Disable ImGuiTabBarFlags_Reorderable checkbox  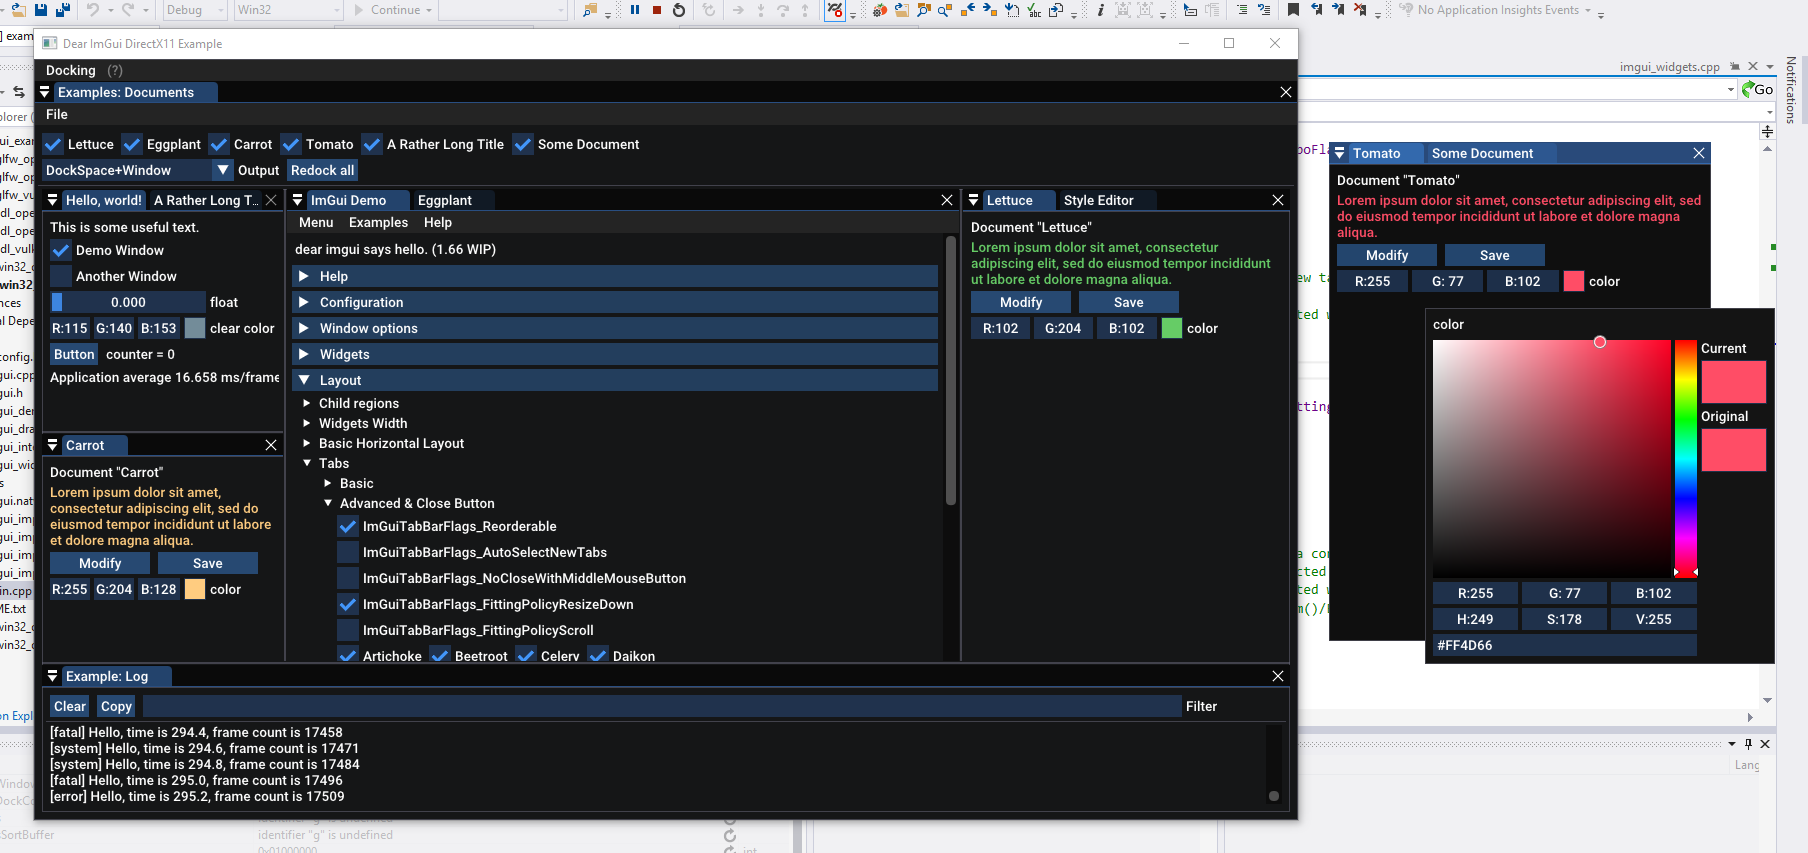click(x=348, y=526)
